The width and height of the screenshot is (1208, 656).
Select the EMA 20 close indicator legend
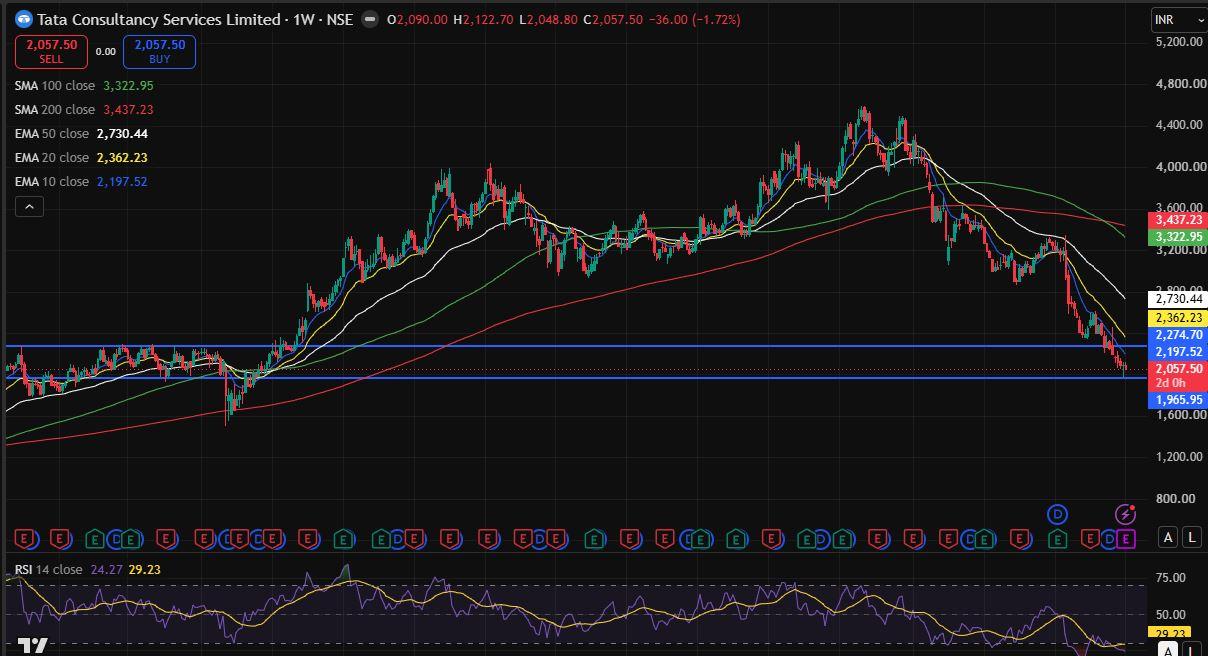[52, 158]
